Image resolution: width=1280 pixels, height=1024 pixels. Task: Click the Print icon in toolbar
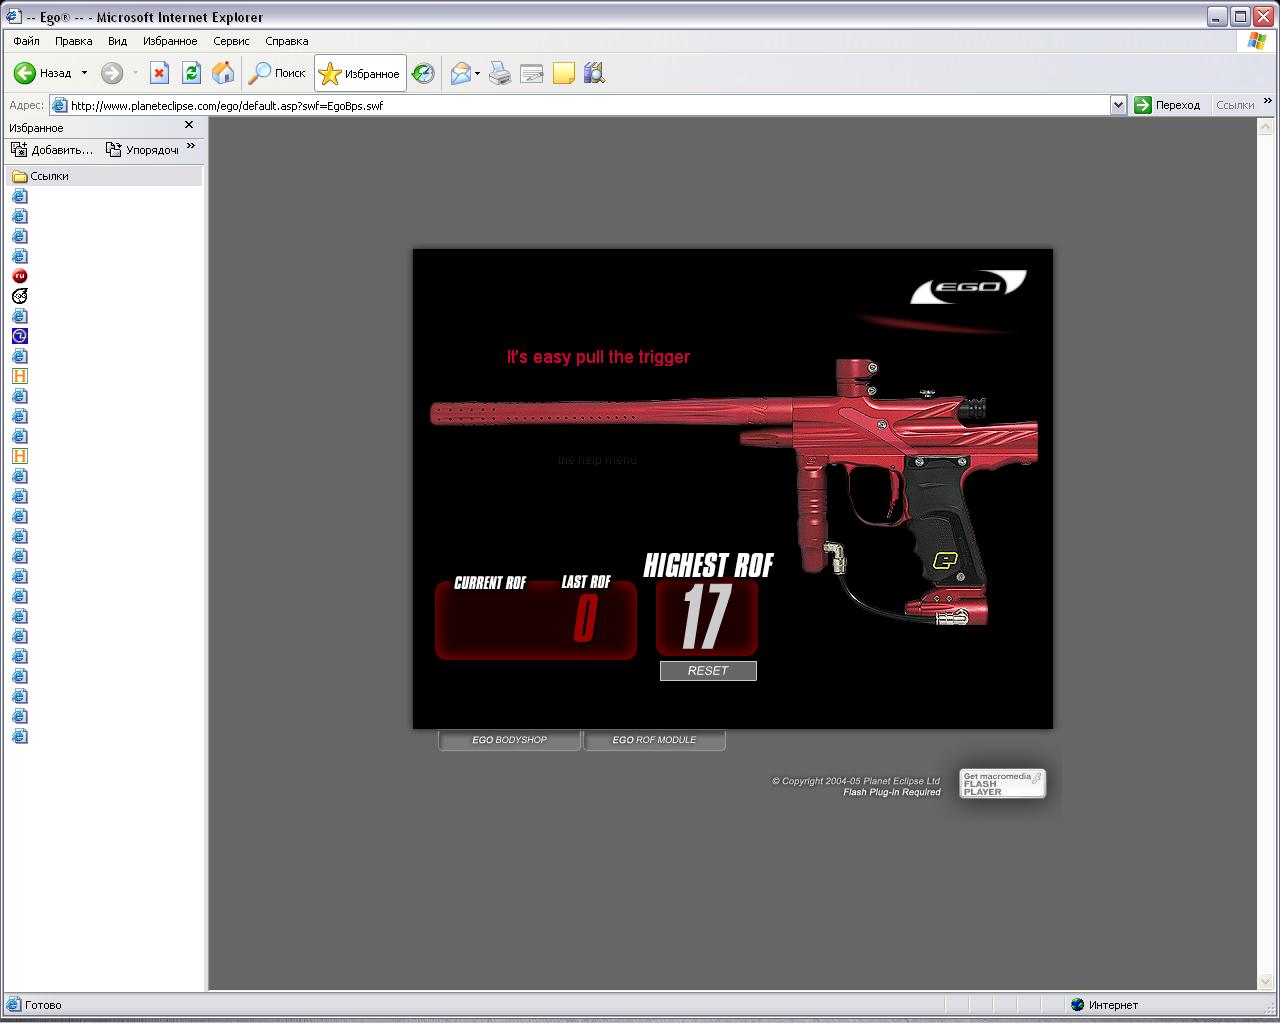(x=500, y=73)
